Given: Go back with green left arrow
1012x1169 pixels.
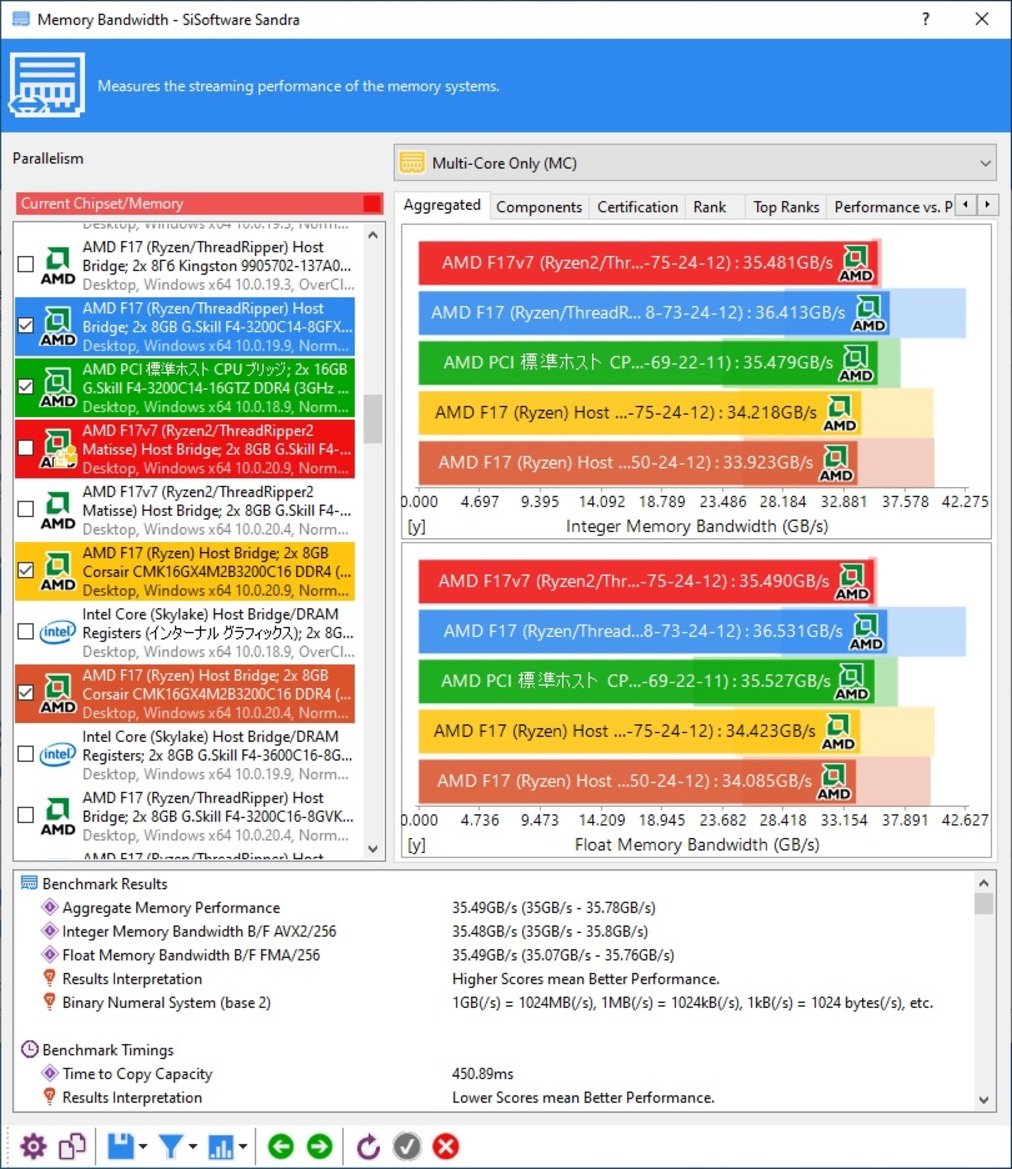Looking at the screenshot, I should tap(280, 1146).
